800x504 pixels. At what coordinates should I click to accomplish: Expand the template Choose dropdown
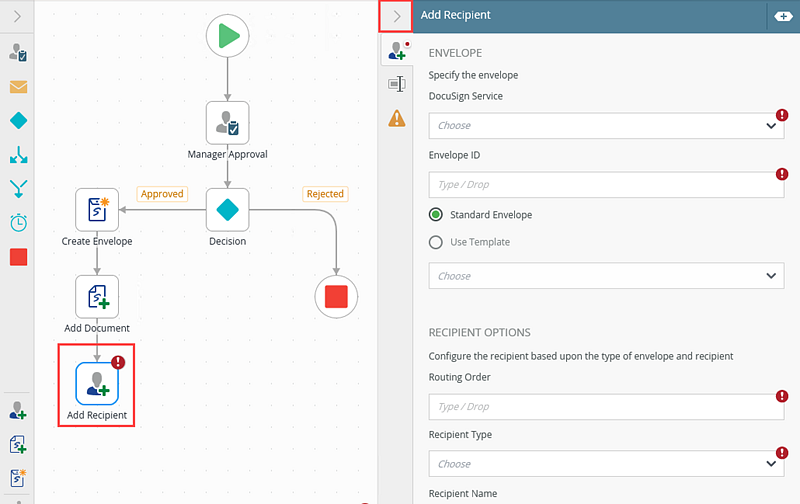click(x=607, y=276)
